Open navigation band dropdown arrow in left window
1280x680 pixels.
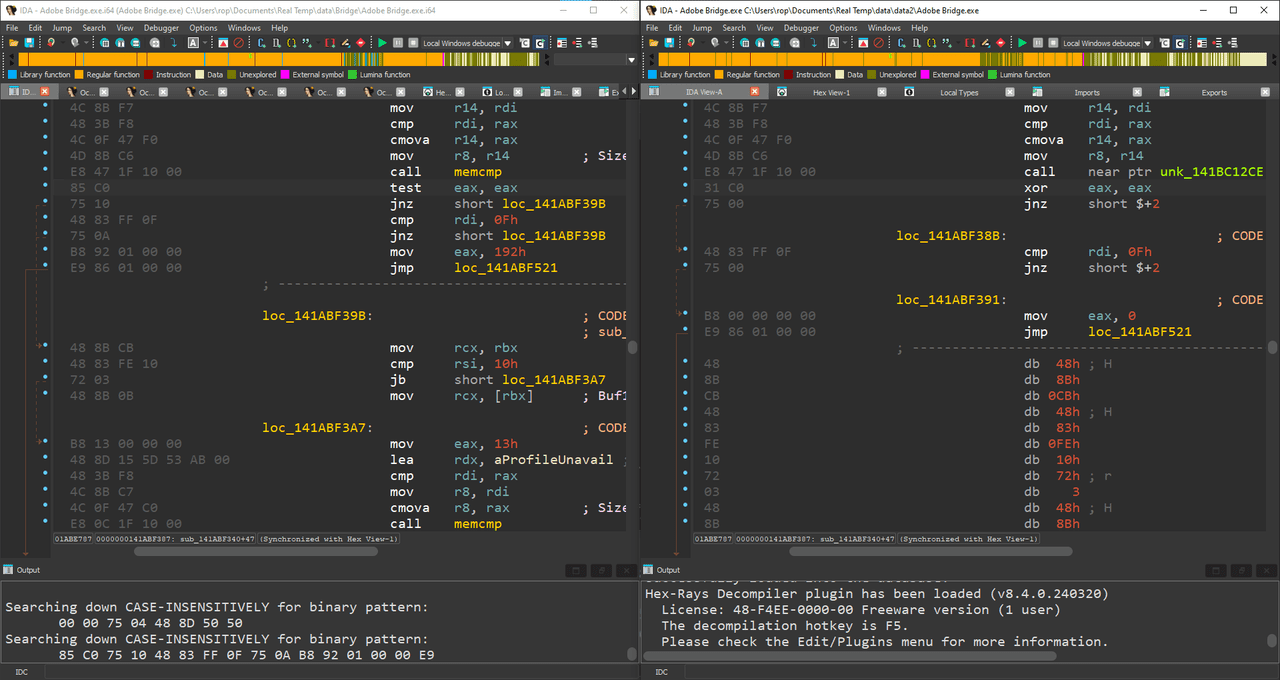631,60
